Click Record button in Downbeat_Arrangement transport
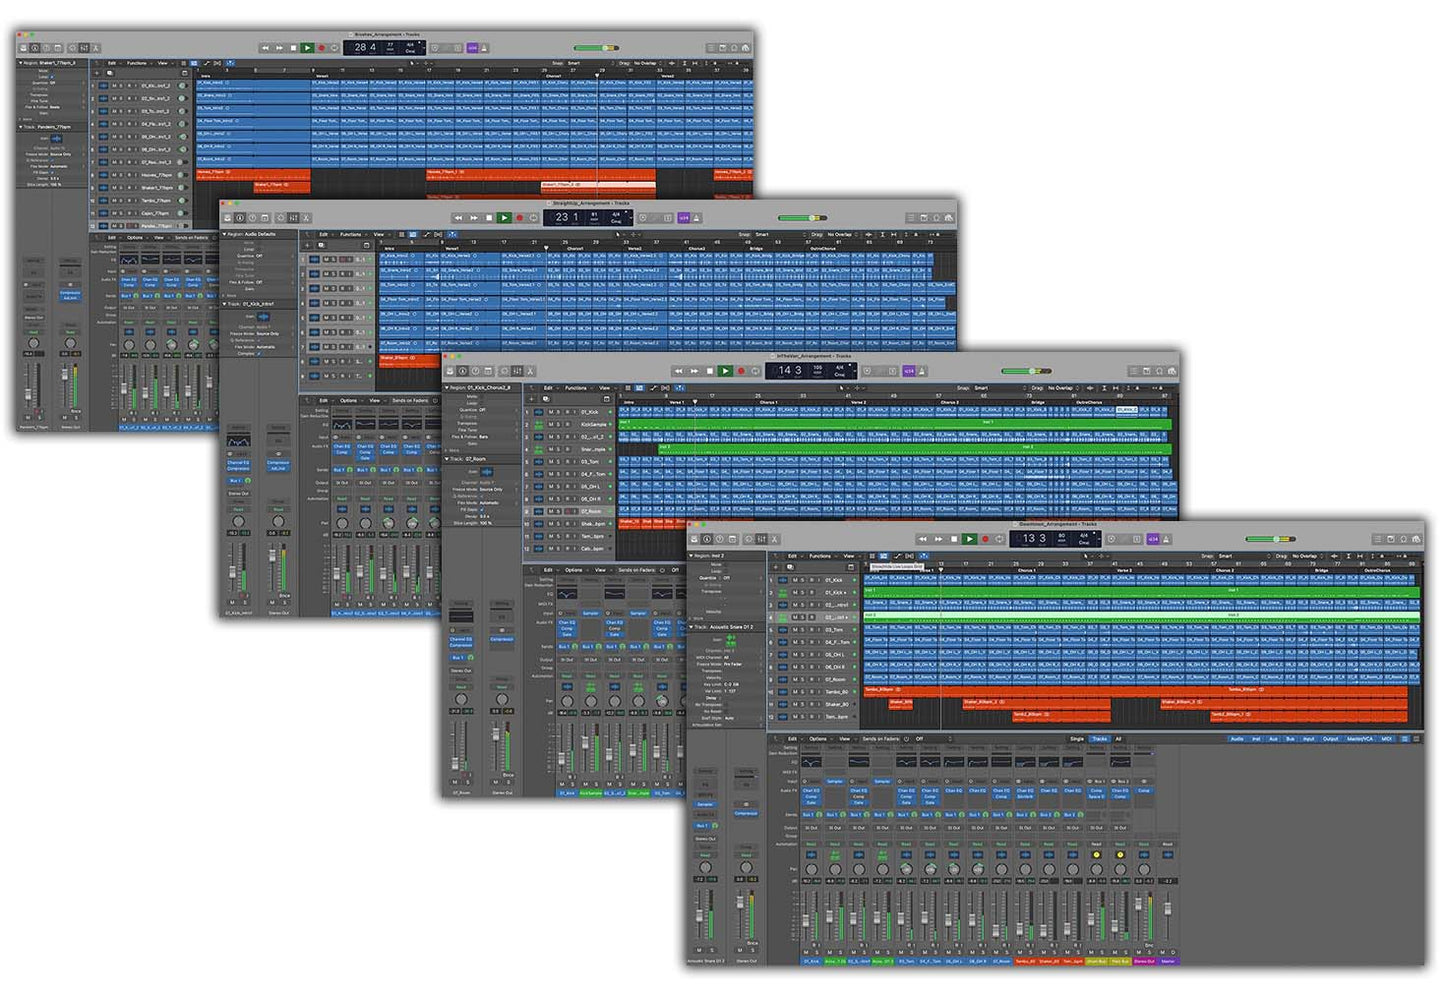The height and width of the screenshot is (994, 1445). pyautogui.click(x=984, y=539)
